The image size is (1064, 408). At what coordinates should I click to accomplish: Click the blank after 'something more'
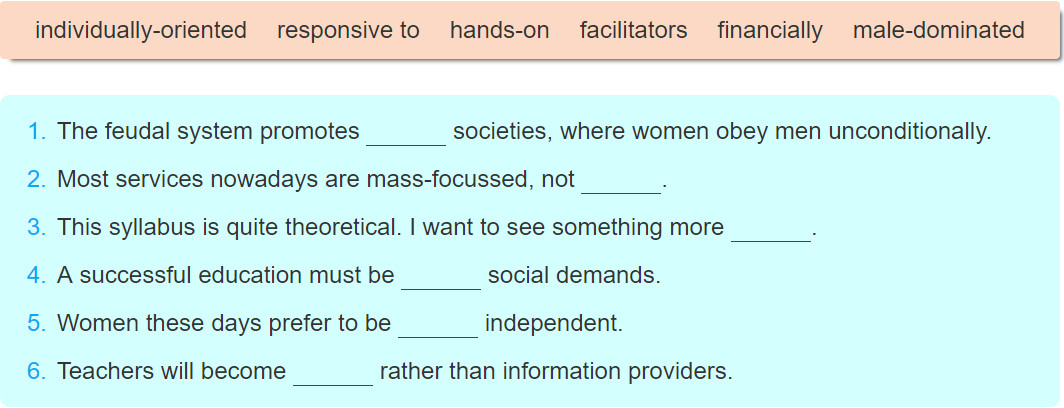(771, 229)
